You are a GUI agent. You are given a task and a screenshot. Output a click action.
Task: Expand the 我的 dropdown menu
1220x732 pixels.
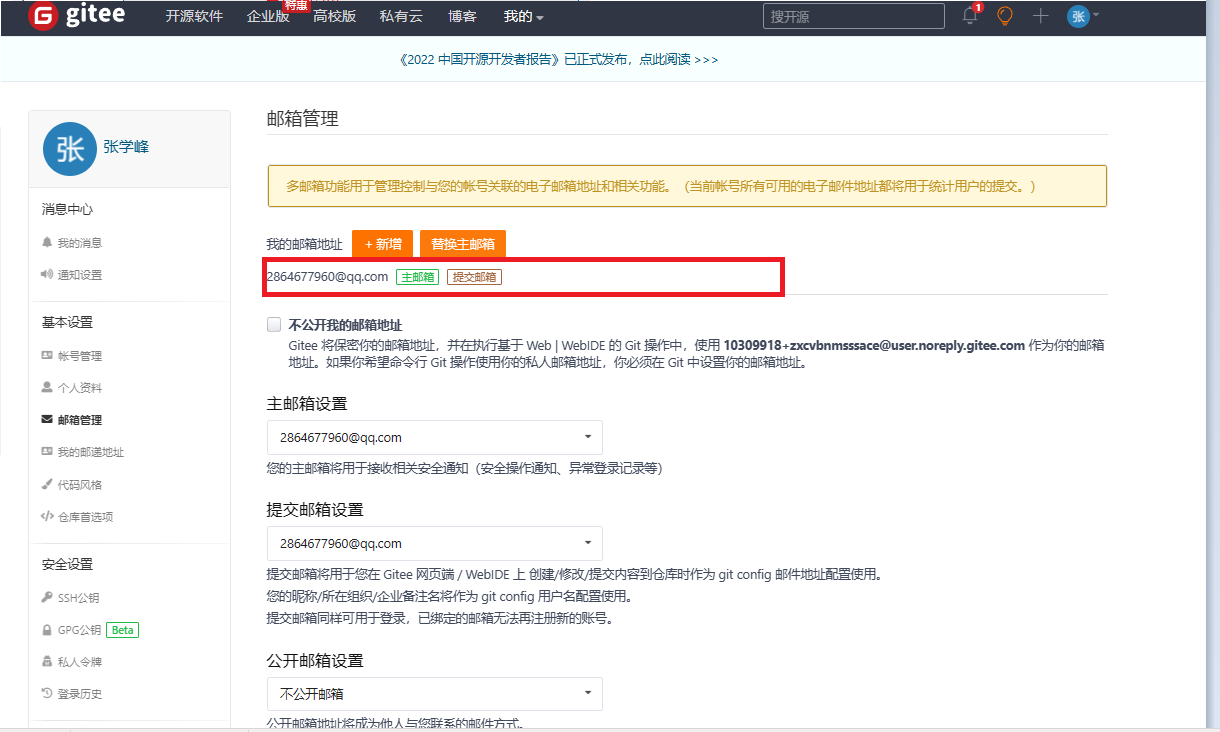(x=523, y=17)
